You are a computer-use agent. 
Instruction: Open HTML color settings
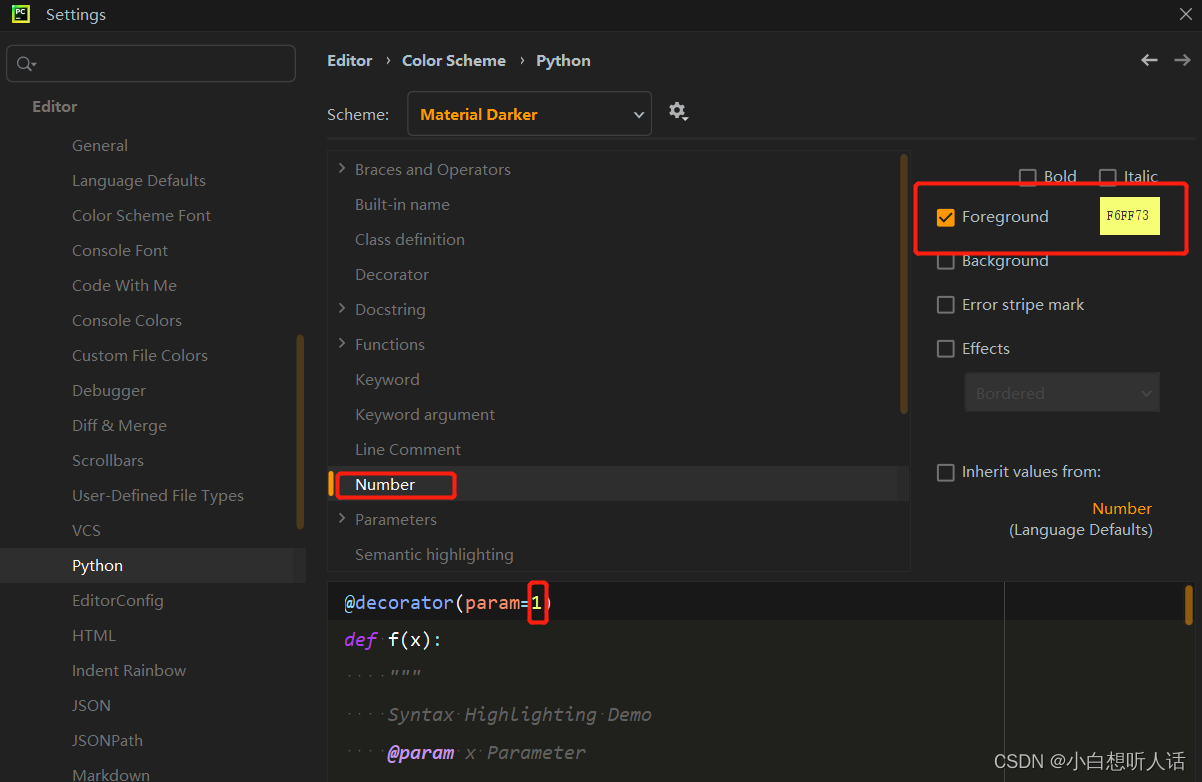(x=94, y=635)
